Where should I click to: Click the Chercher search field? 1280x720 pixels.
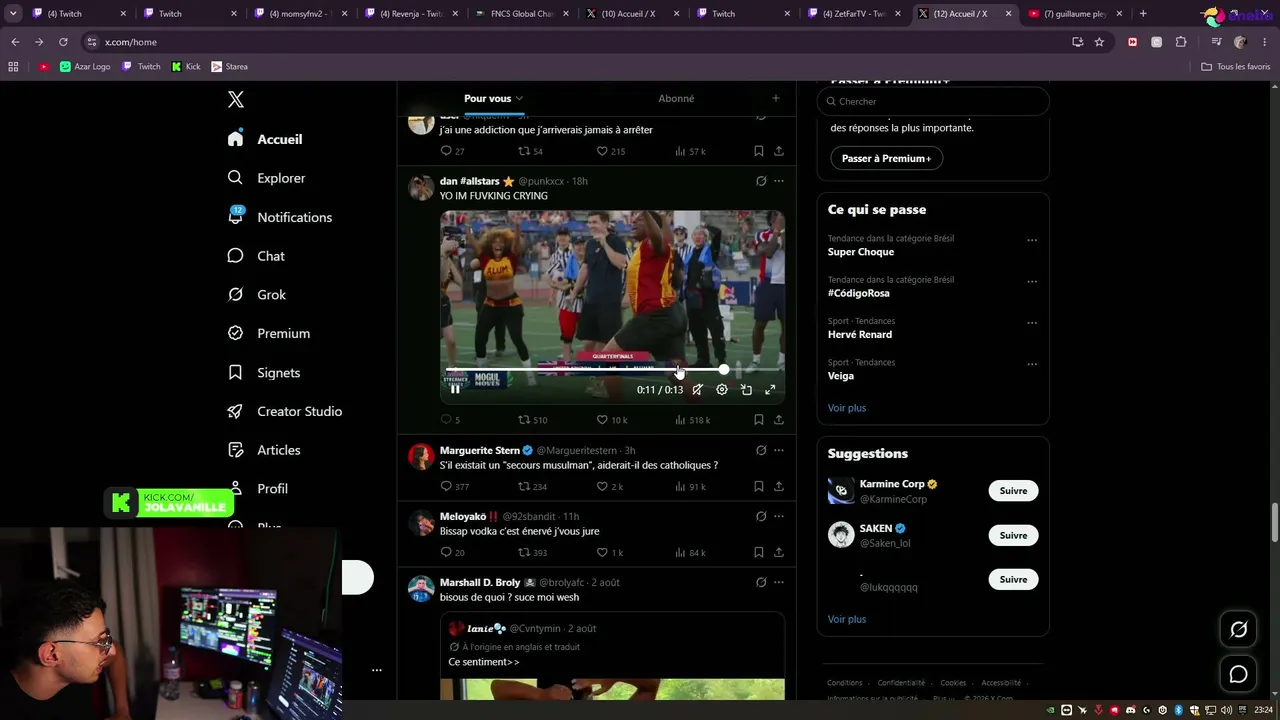point(933,101)
